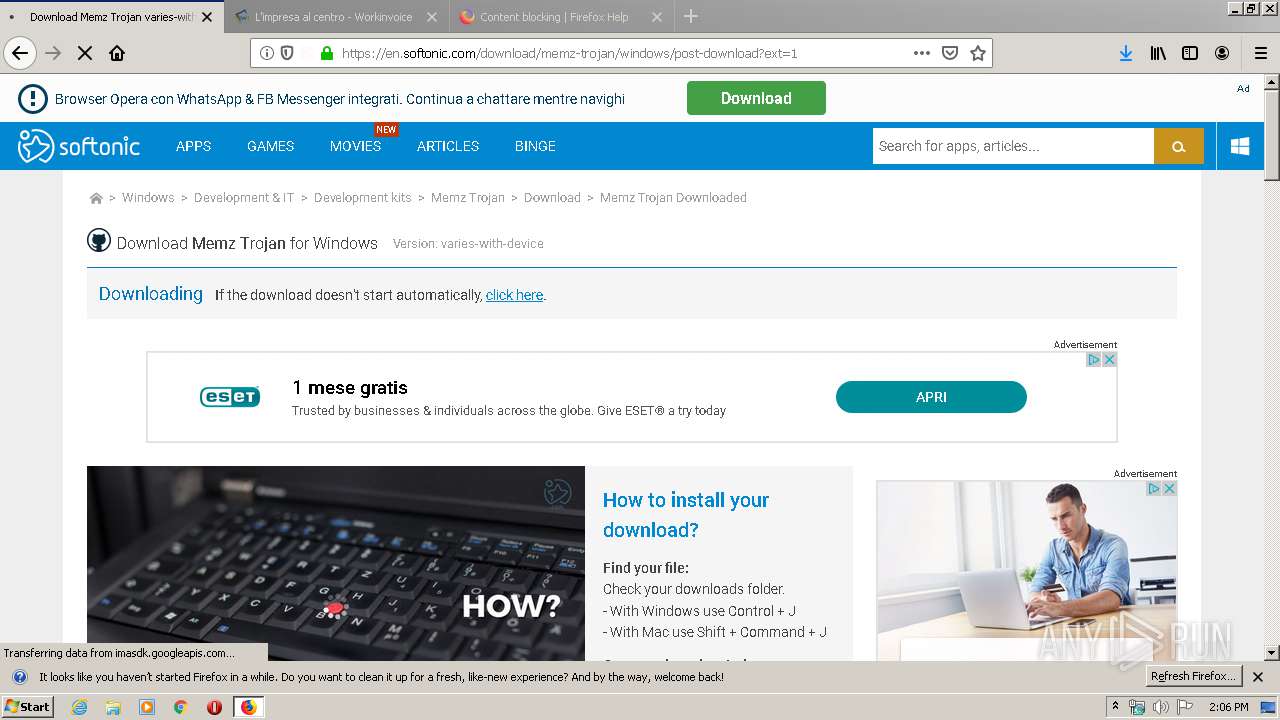Viewport: 1280px width, 720px height.
Task: Open tracking protection shield icon
Action: click(287, 53)
